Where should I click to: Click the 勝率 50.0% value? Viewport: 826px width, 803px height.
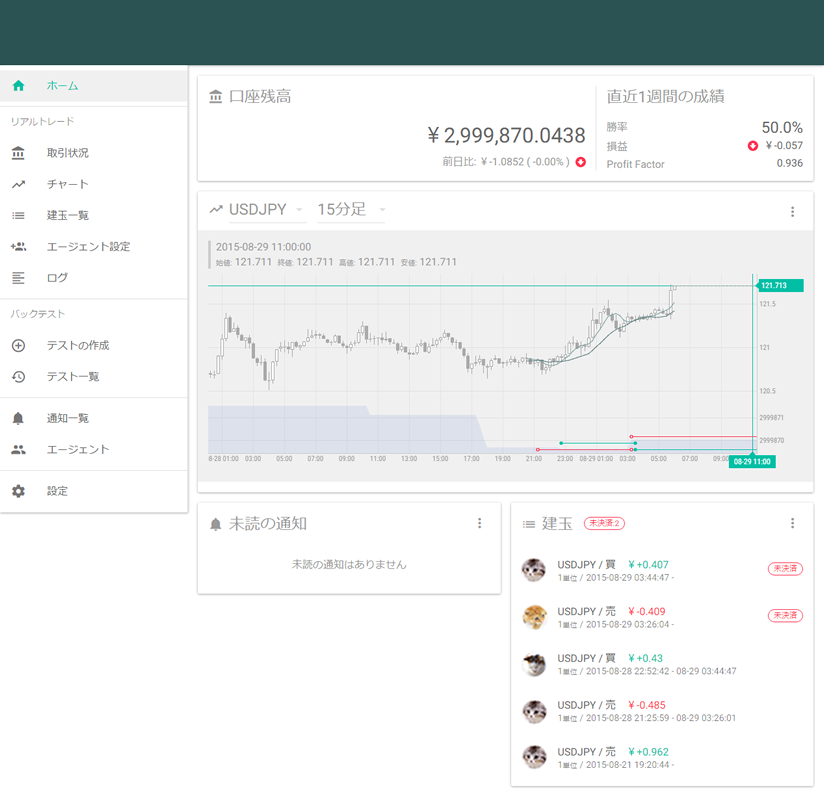pyautogui.click(x=782, y=128)
